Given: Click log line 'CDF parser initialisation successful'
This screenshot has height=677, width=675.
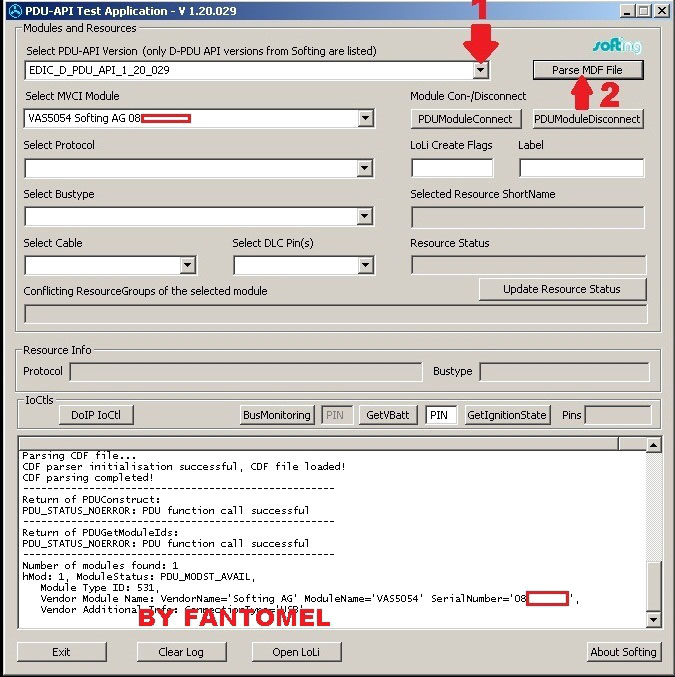Looking at the screenshot, I should pyautogui.click(x=184, y=467).
